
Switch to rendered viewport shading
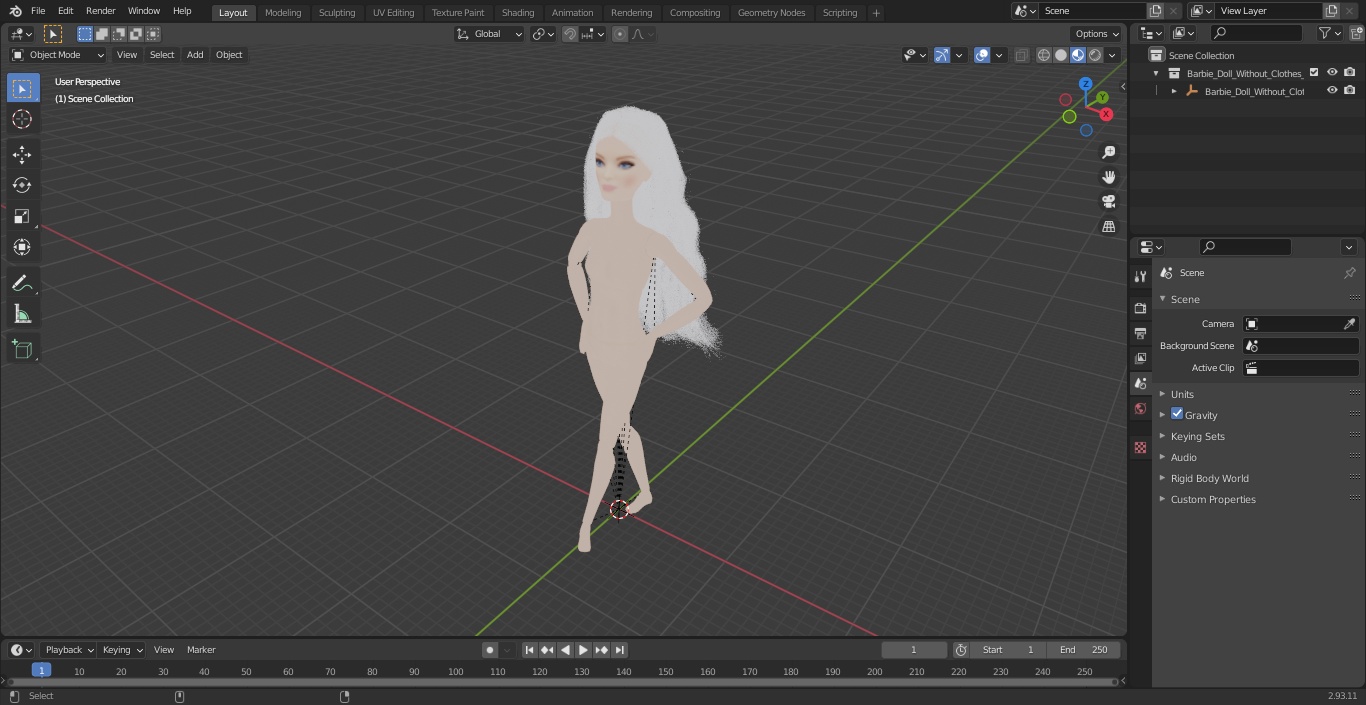pyautogui.click(x=1095, y=55)
